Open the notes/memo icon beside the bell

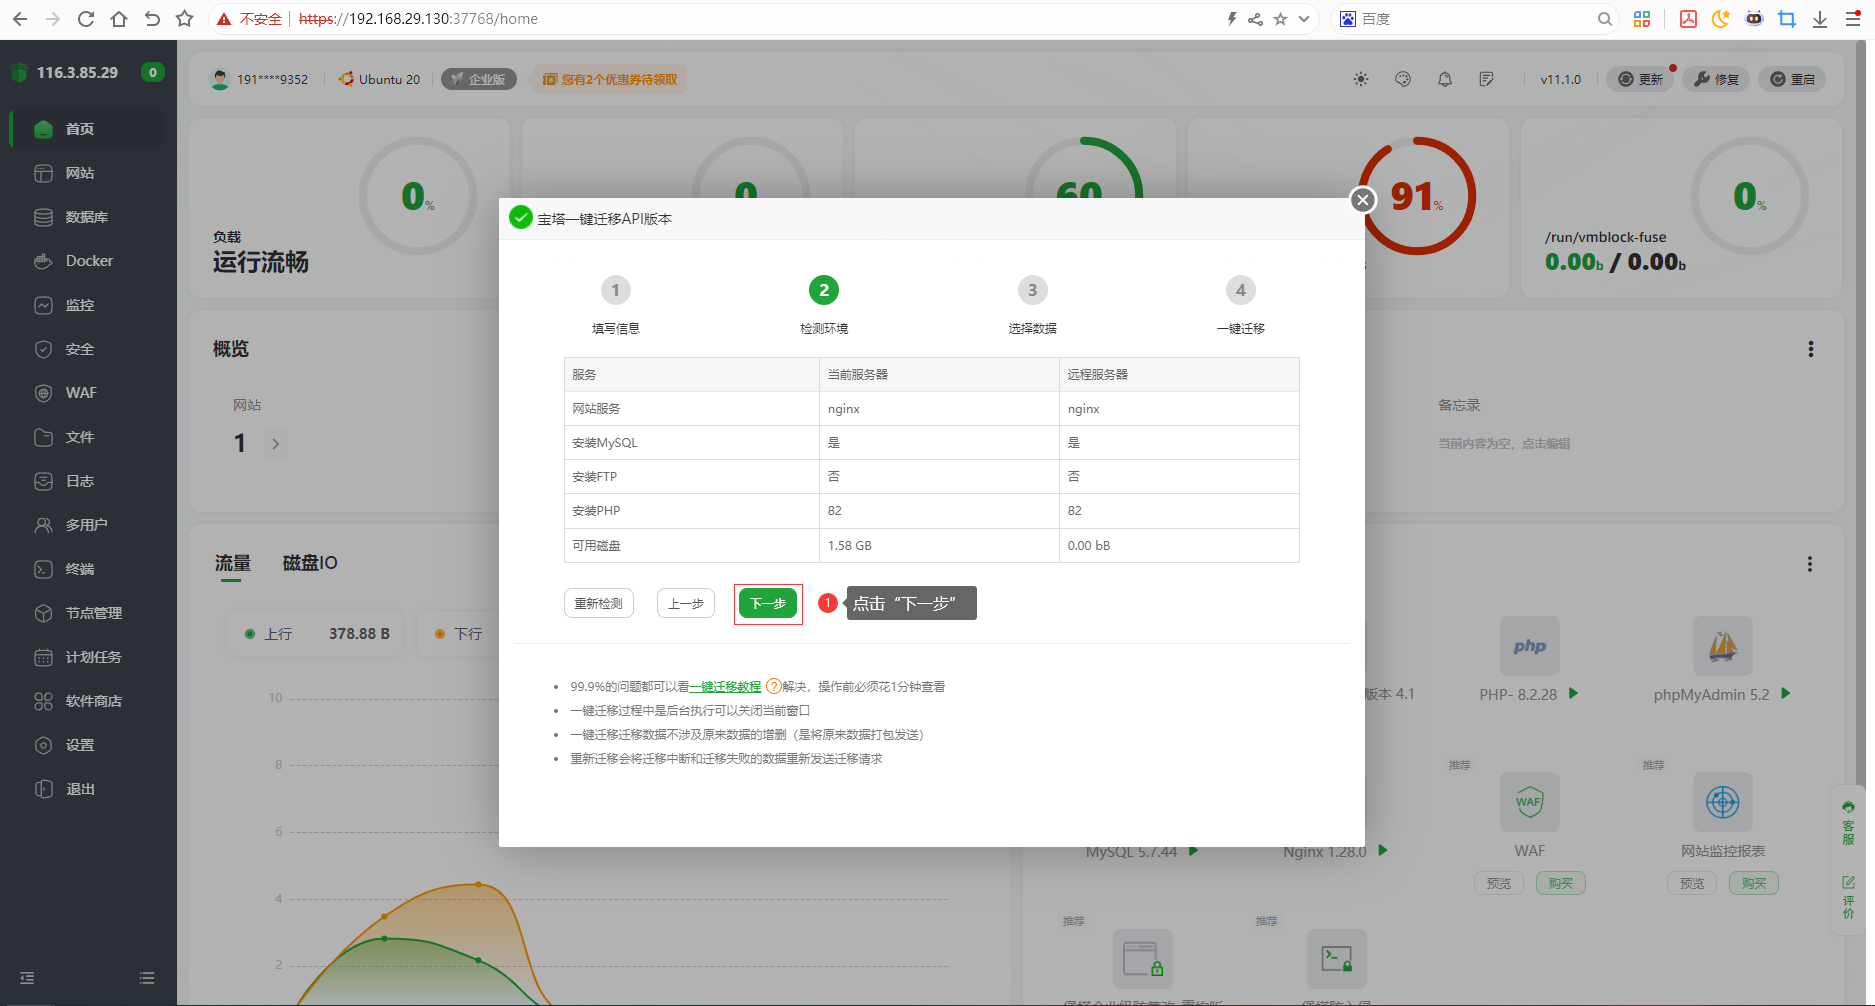pyautogui.click(x=1487, y=78)
